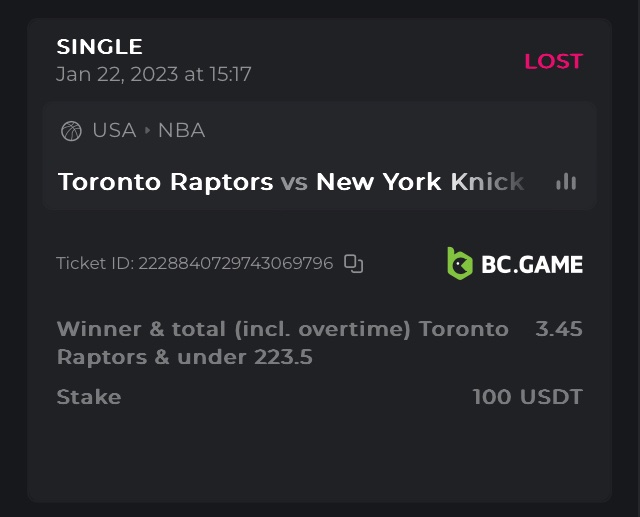Screen dimensions: 640x517
Task: Click the 'vs' text in match title
Action: coord(294,182)
